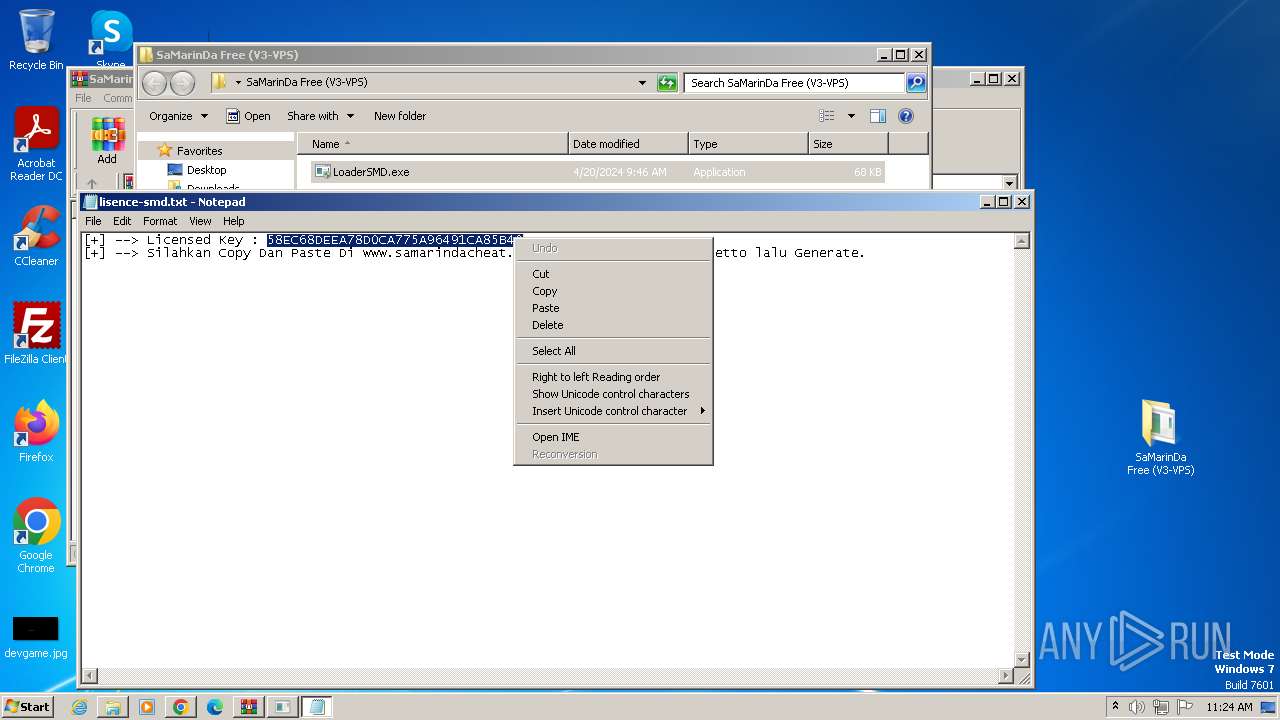Choose Select All from context menu
The height and width of the screenshot is (720, 1280).
tap(612, 351)
